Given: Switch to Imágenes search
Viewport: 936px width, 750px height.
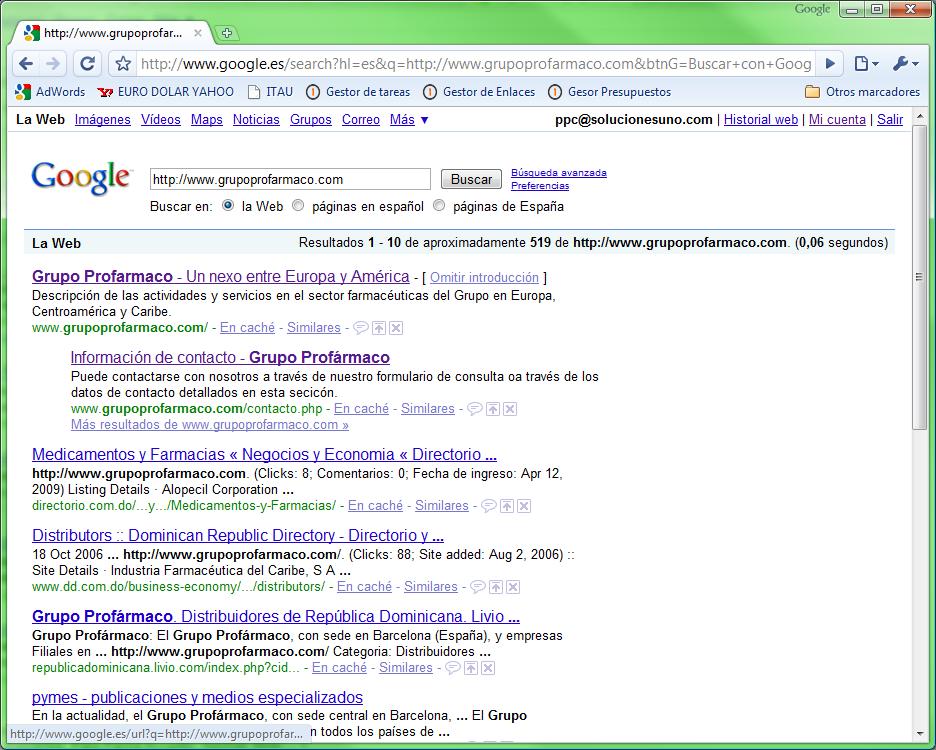Looking at the screenshot, I should pos(103,120).
